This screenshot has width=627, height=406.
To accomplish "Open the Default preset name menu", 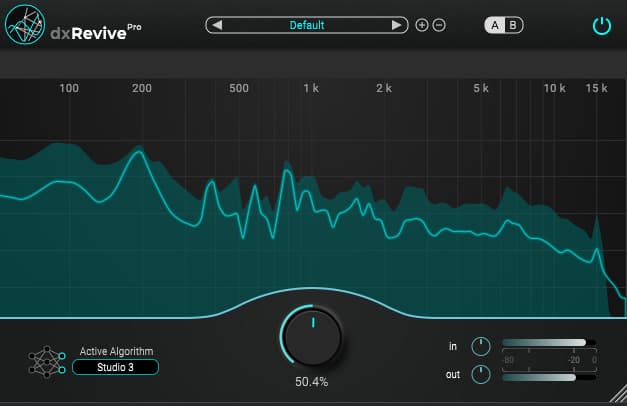I will [307, 25].
